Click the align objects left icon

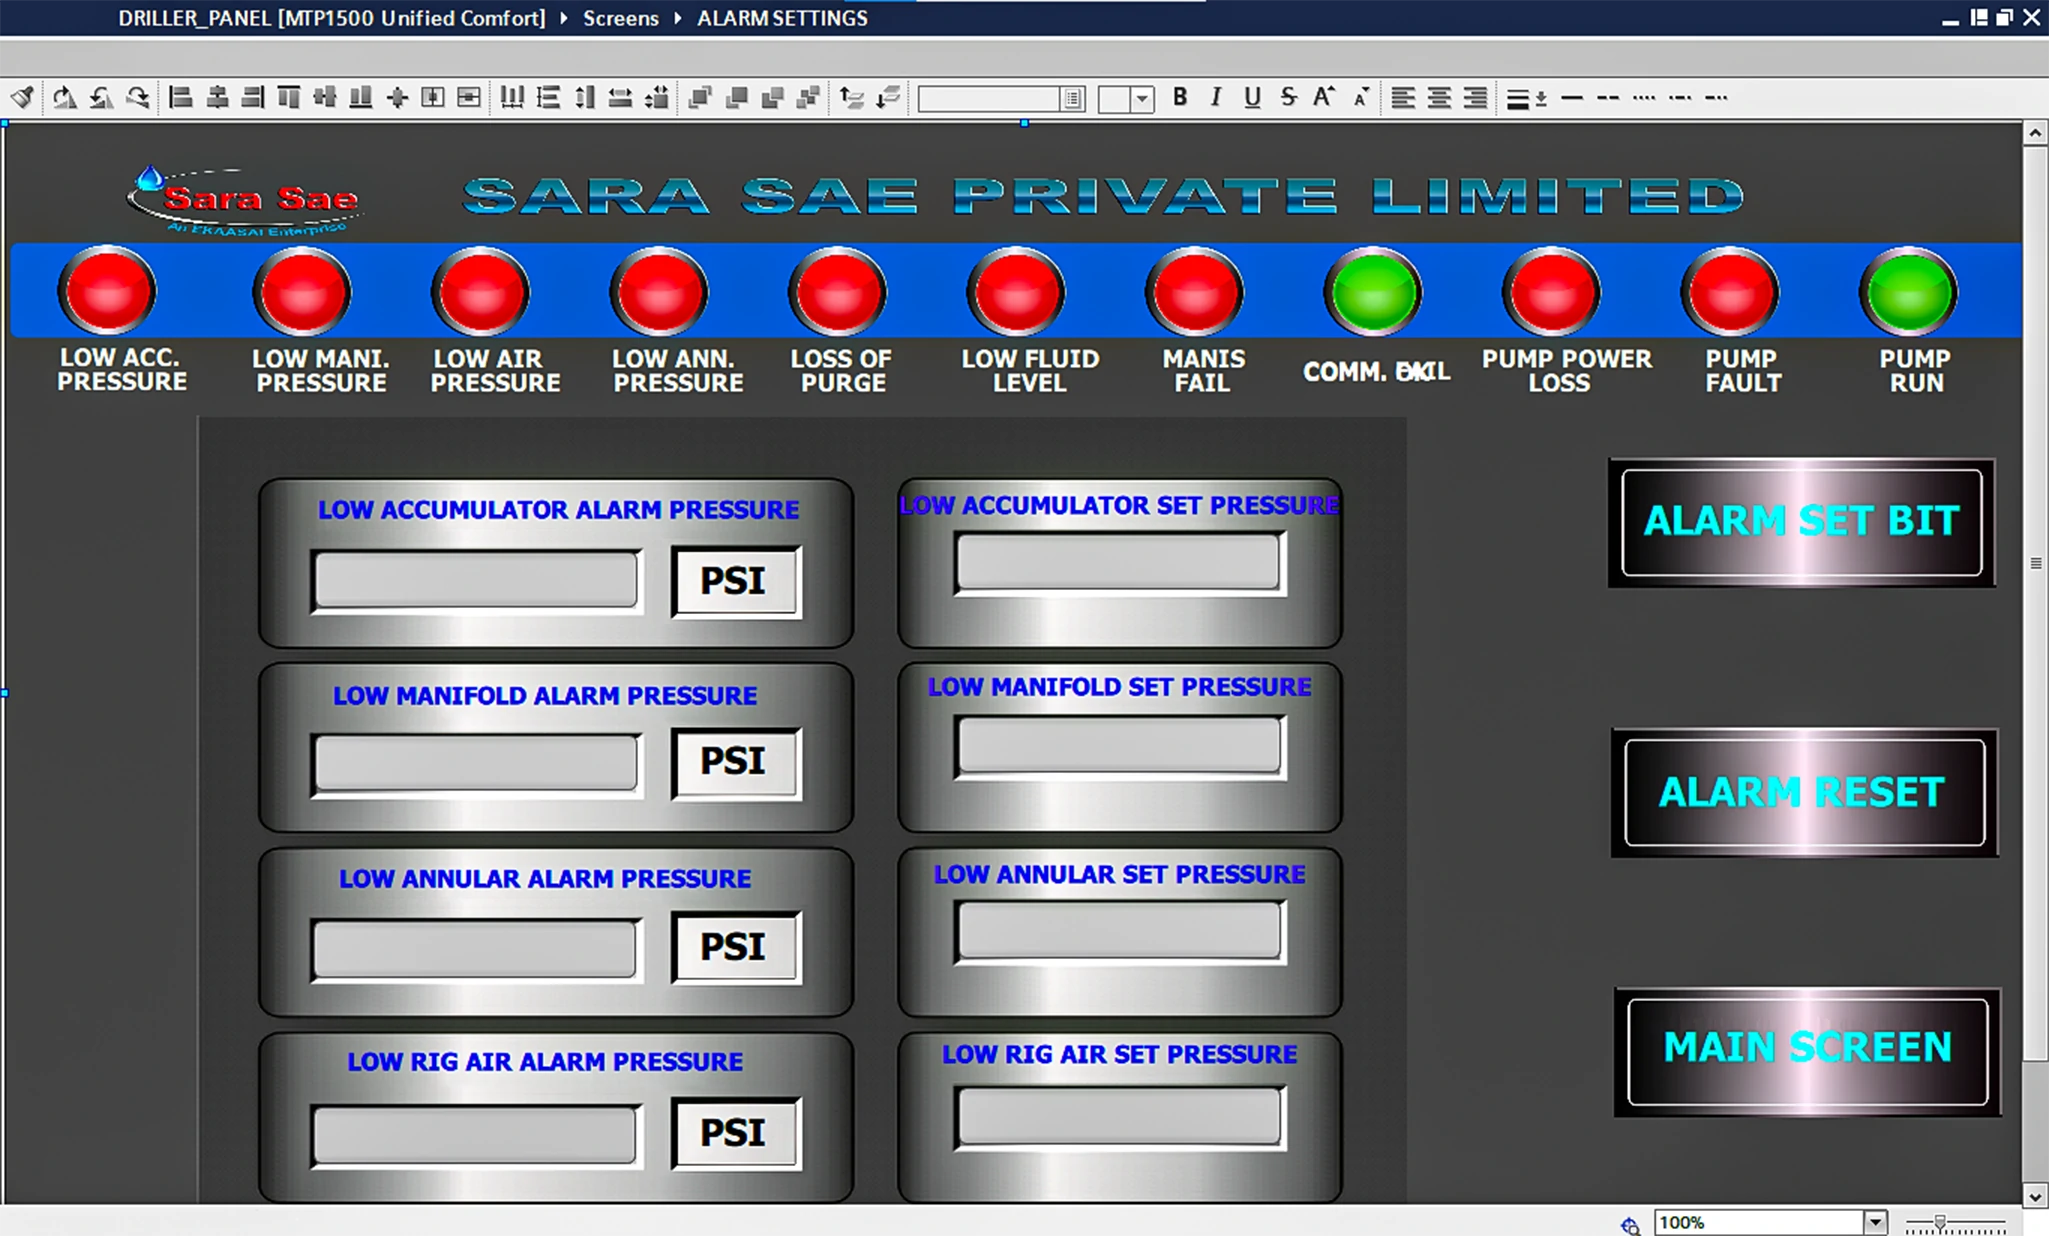click(x=181, y=97)
